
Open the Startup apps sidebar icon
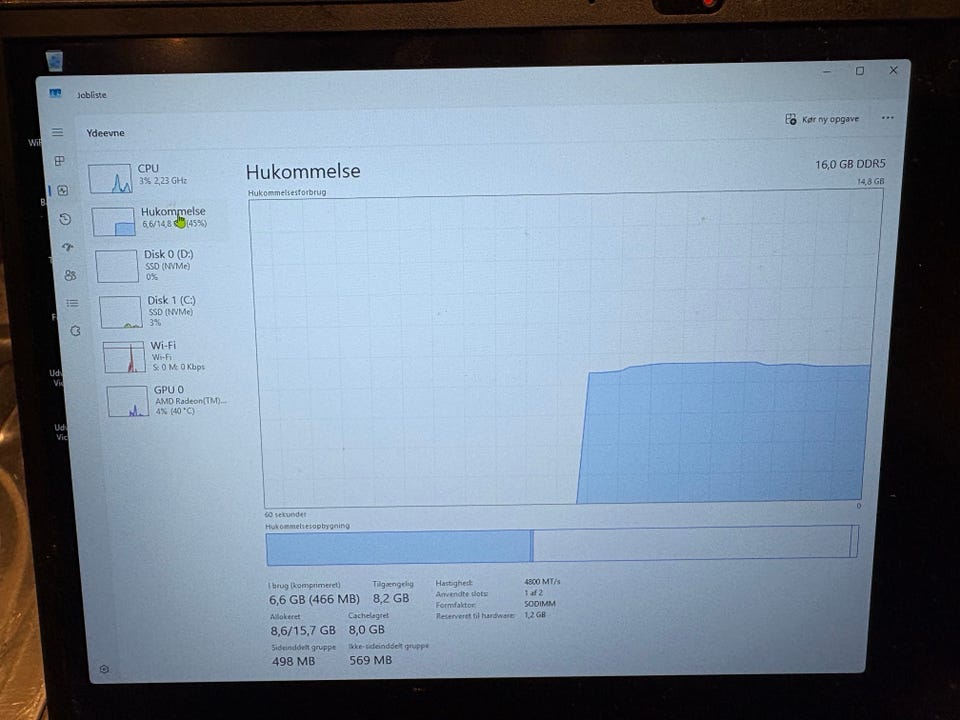(x=67, y=247)
